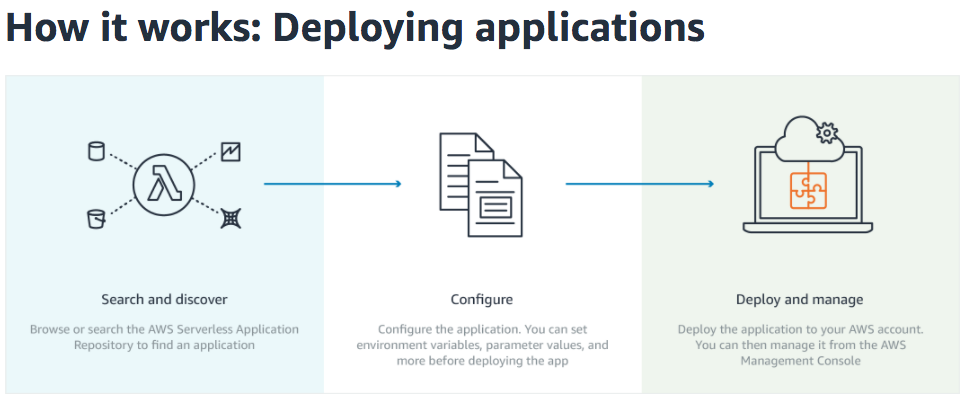The height and width of the screenshot is (401, 968).
Task: Click the configuration documents icon
Action: pyautogui.click(x=481, y=184)
